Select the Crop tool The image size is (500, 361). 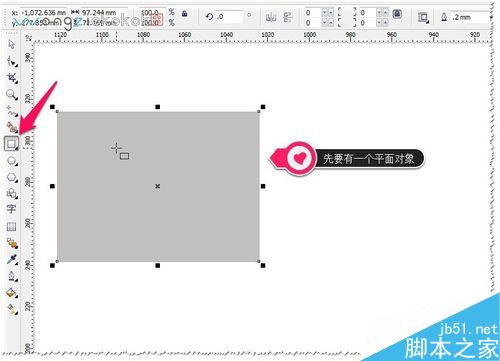click(12, 78)
